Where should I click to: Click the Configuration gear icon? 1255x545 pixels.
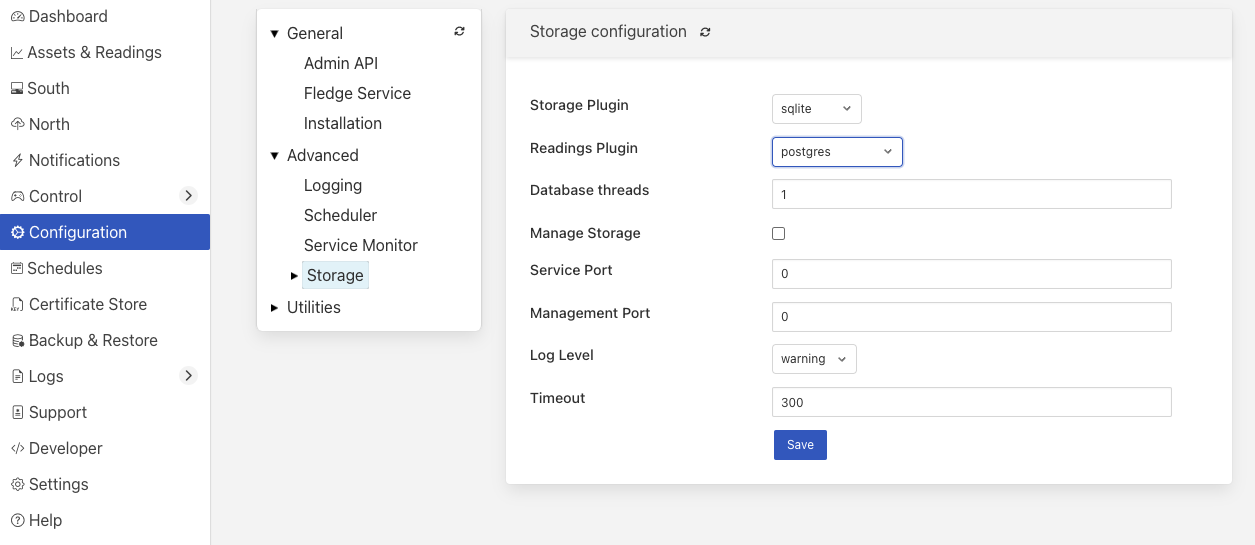(17, 232)
